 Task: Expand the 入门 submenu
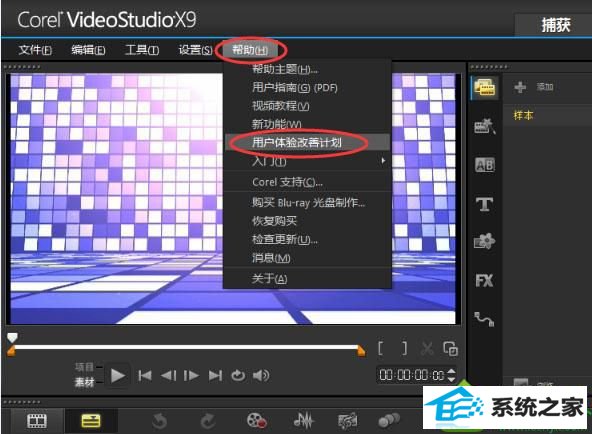(x=307, y=161)
